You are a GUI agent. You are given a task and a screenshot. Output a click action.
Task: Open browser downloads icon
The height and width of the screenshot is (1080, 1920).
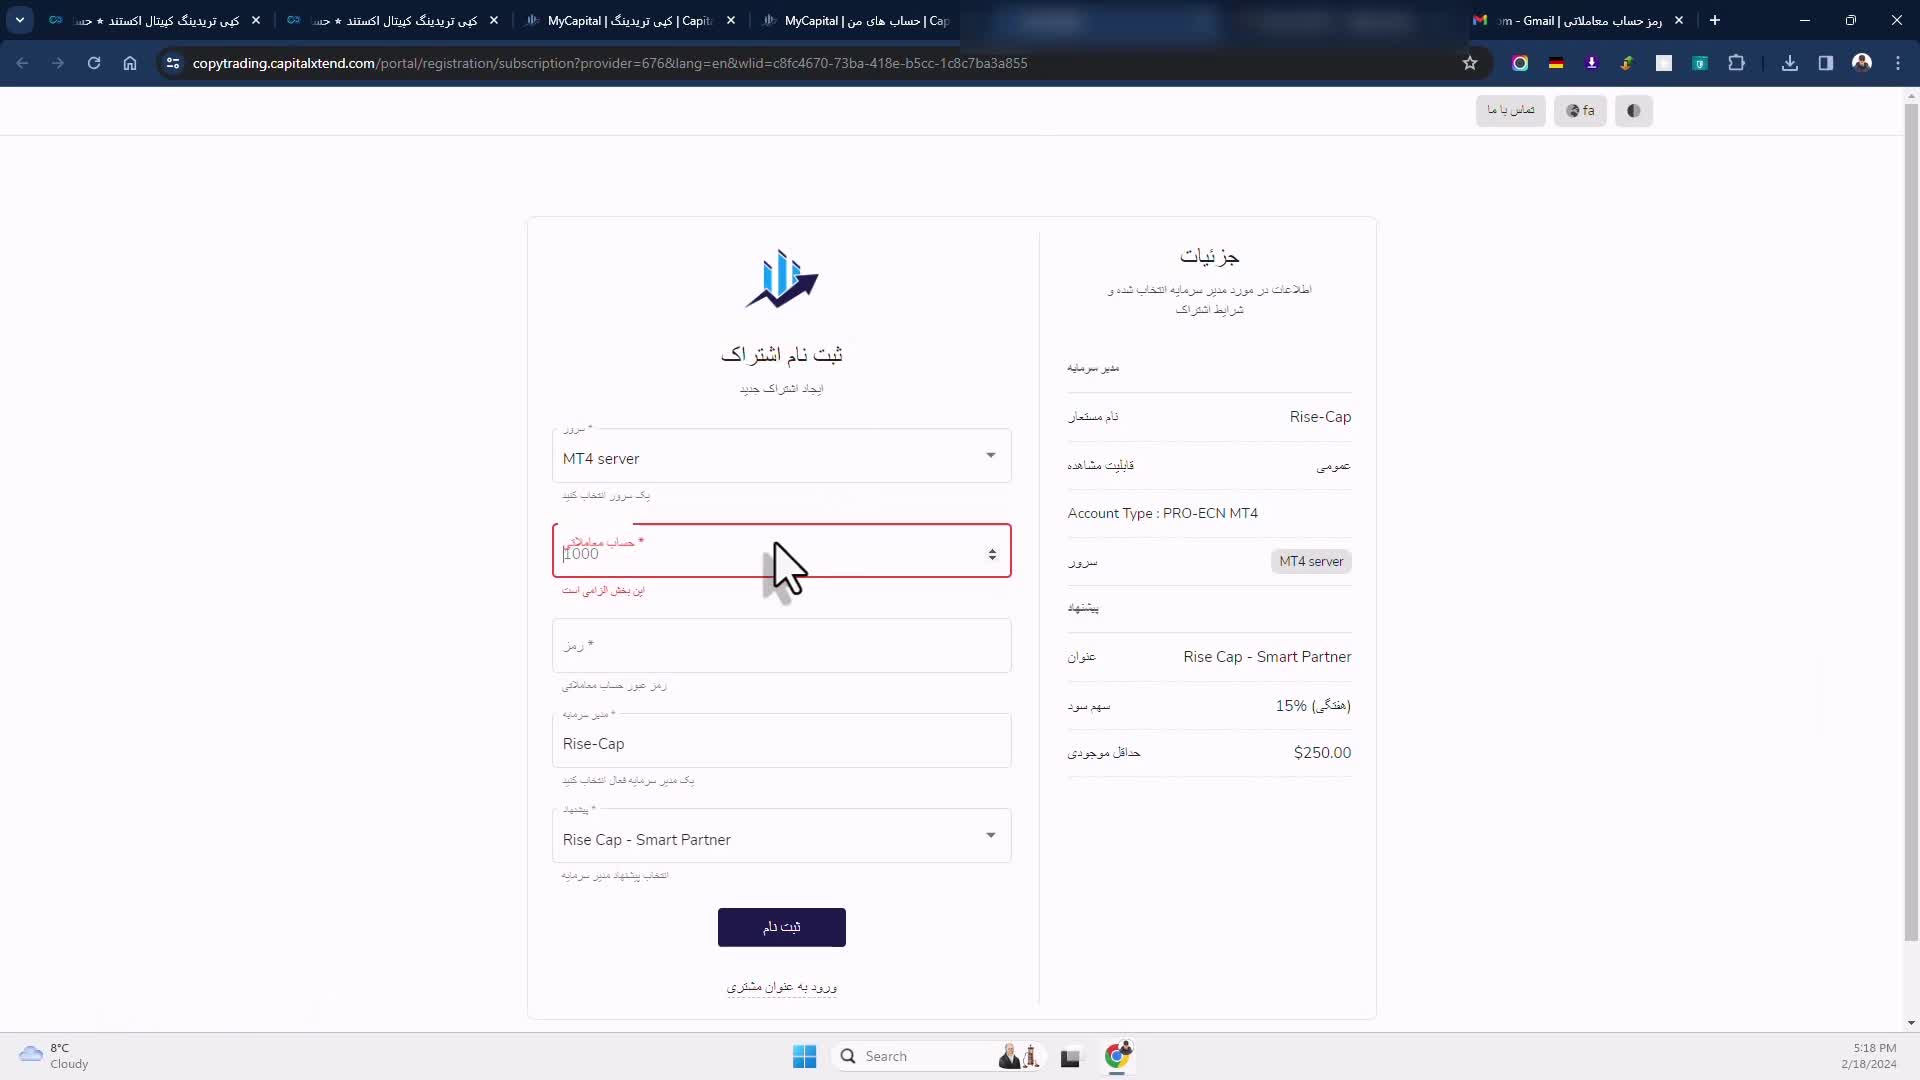click(1790, 63)
